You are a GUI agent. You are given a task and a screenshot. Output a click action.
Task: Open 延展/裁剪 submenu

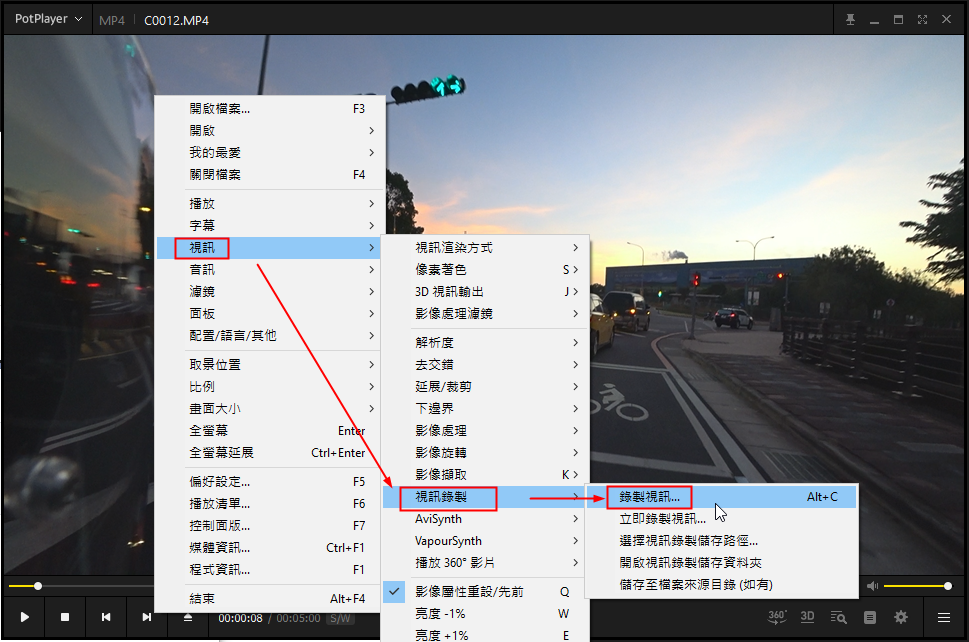pyautogui.click(x=485, y=387)
